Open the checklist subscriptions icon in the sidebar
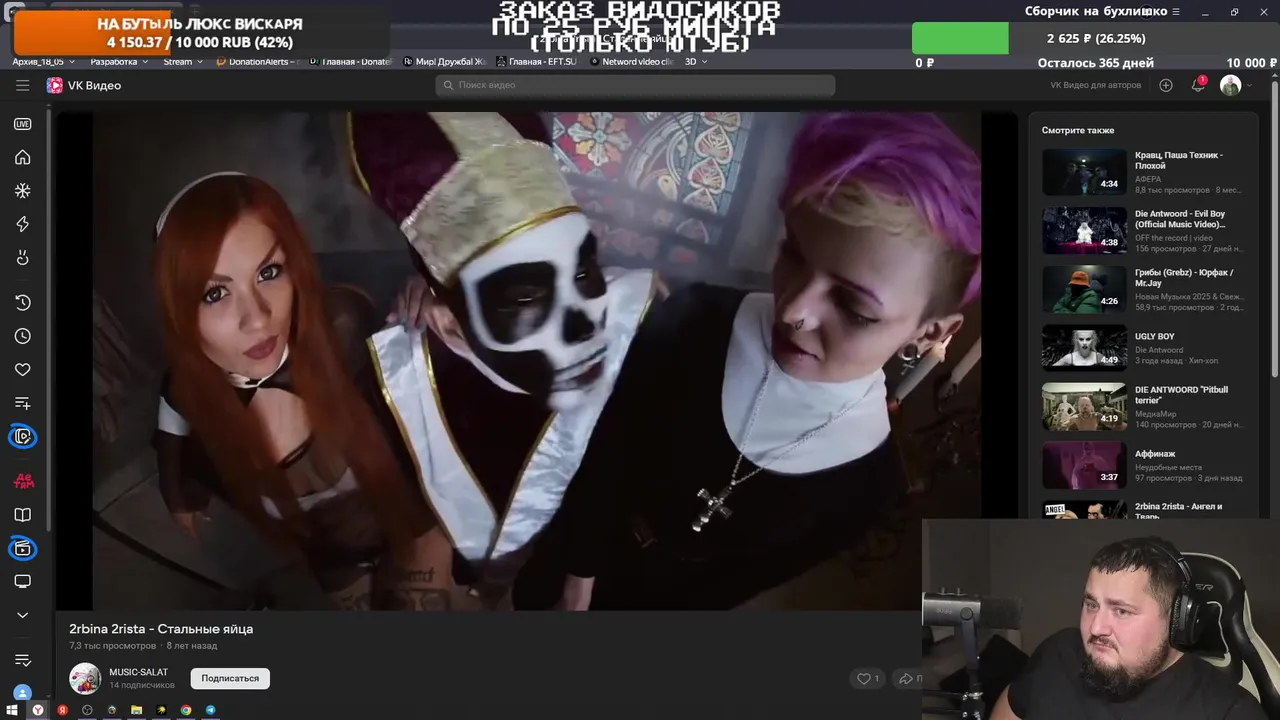The height and width of the screenshot is (720, 1280). pyautogui.click(x=22, y=660)
